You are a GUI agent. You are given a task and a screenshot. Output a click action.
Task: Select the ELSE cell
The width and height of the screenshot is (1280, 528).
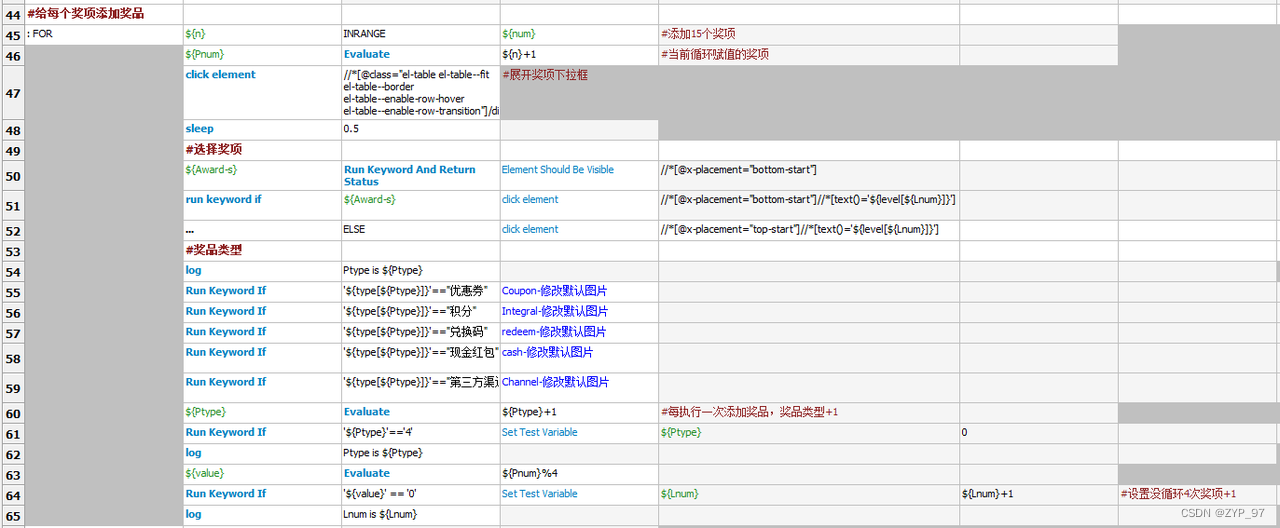[x=420, y=230]
